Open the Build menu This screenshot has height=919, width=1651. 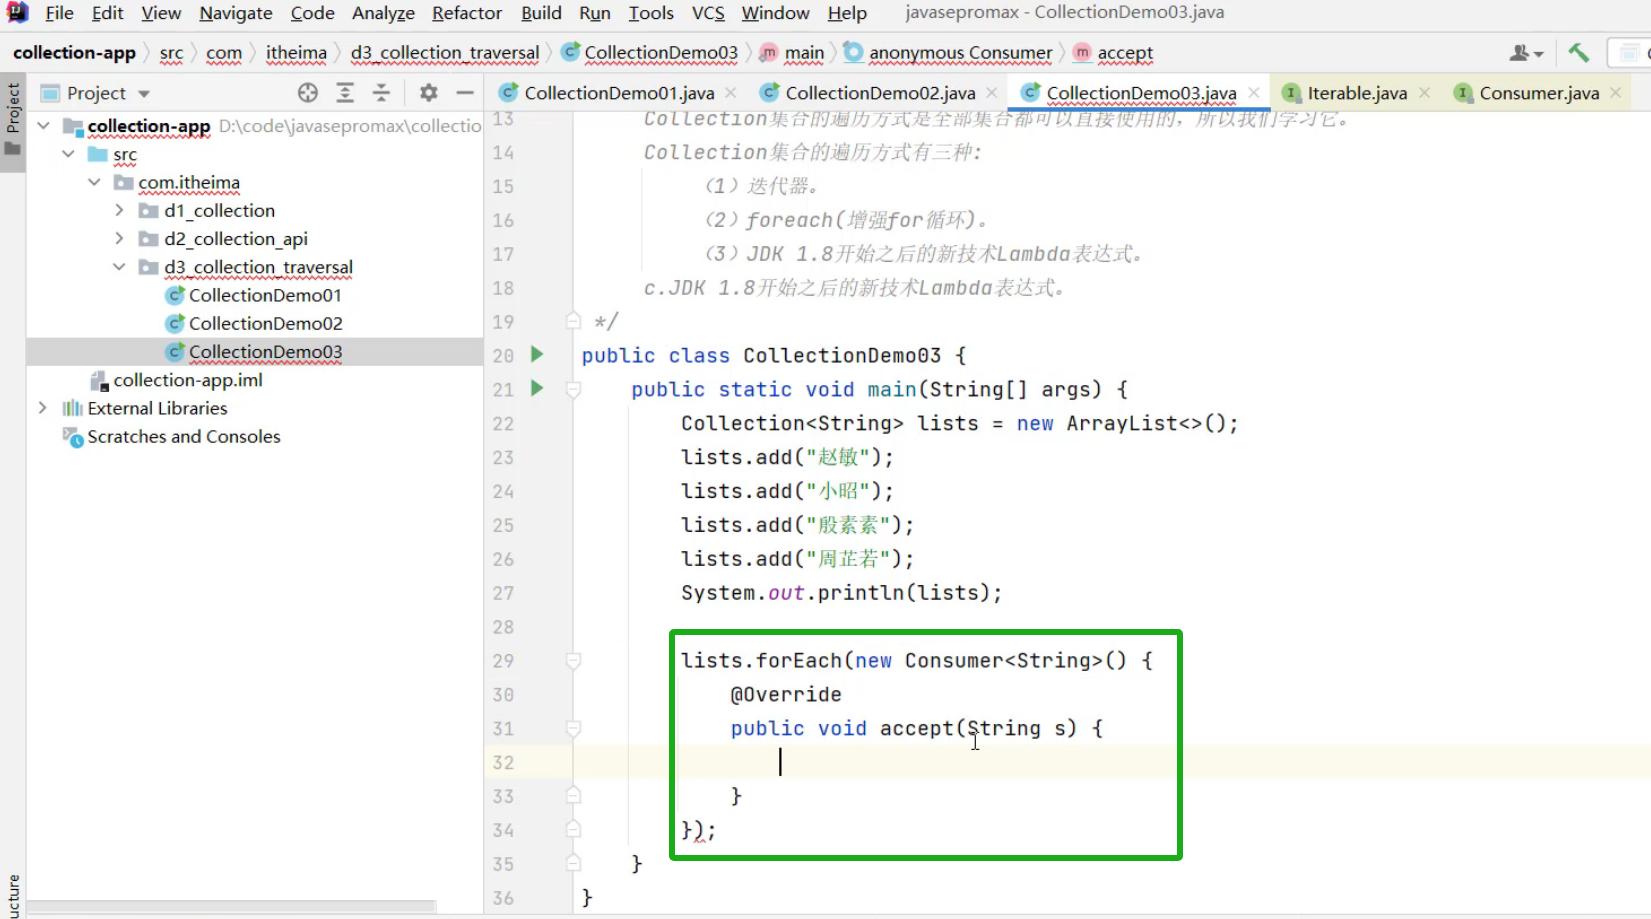click(x=541, y=13)
